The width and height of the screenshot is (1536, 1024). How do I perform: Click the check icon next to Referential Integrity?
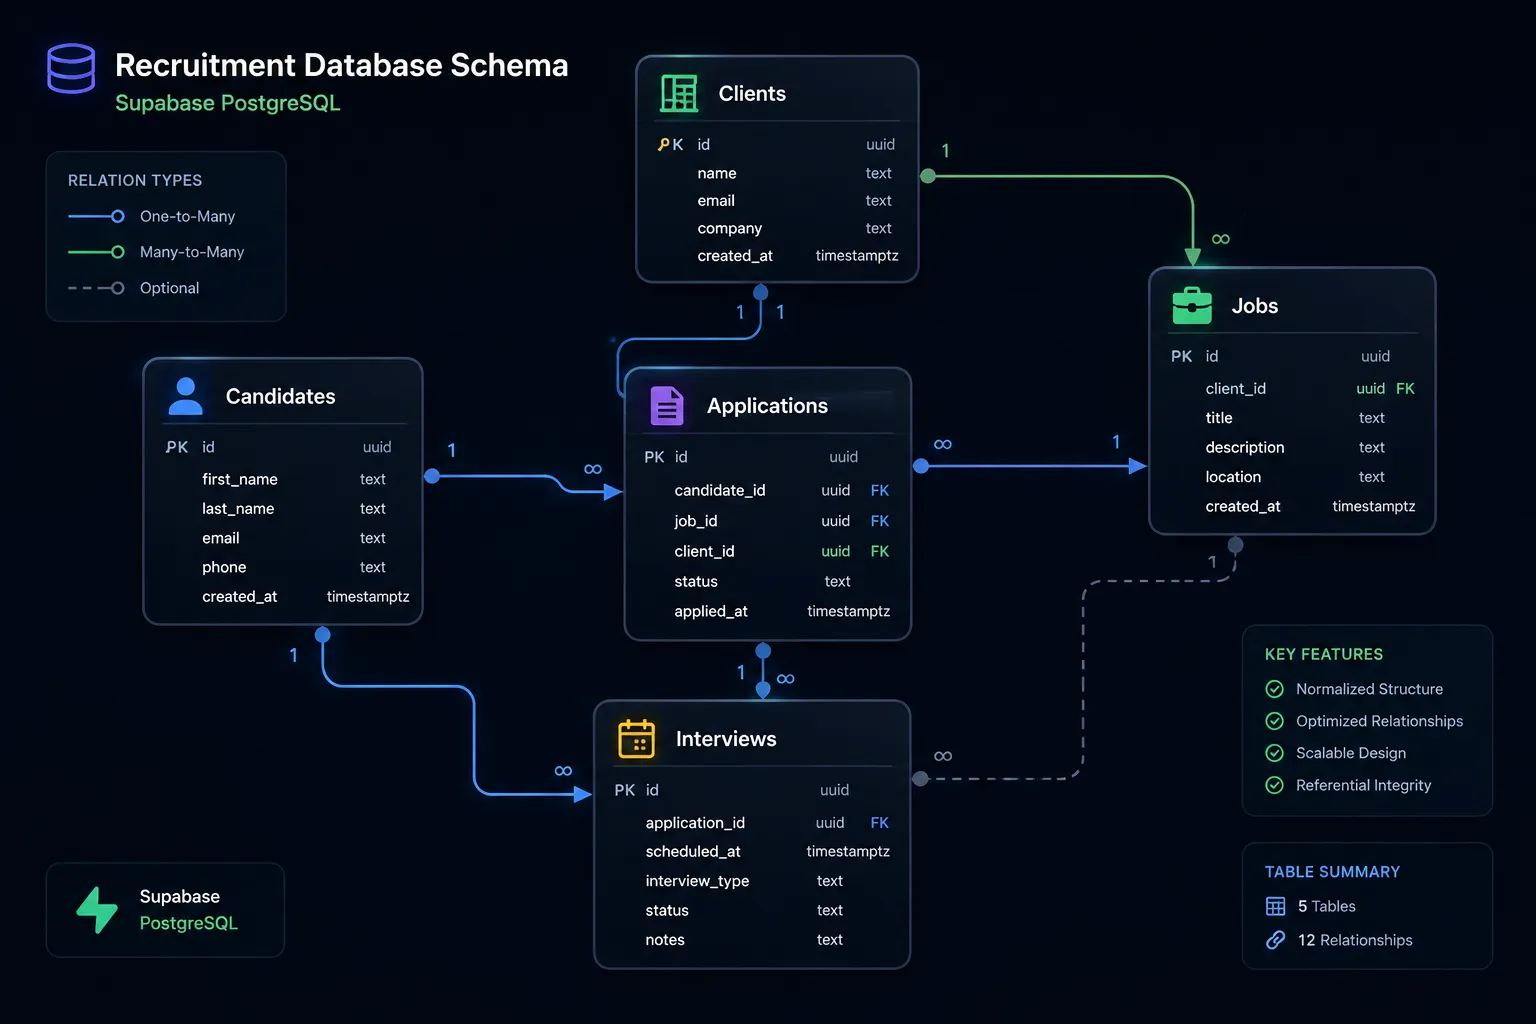click(x=1275, y=785)
